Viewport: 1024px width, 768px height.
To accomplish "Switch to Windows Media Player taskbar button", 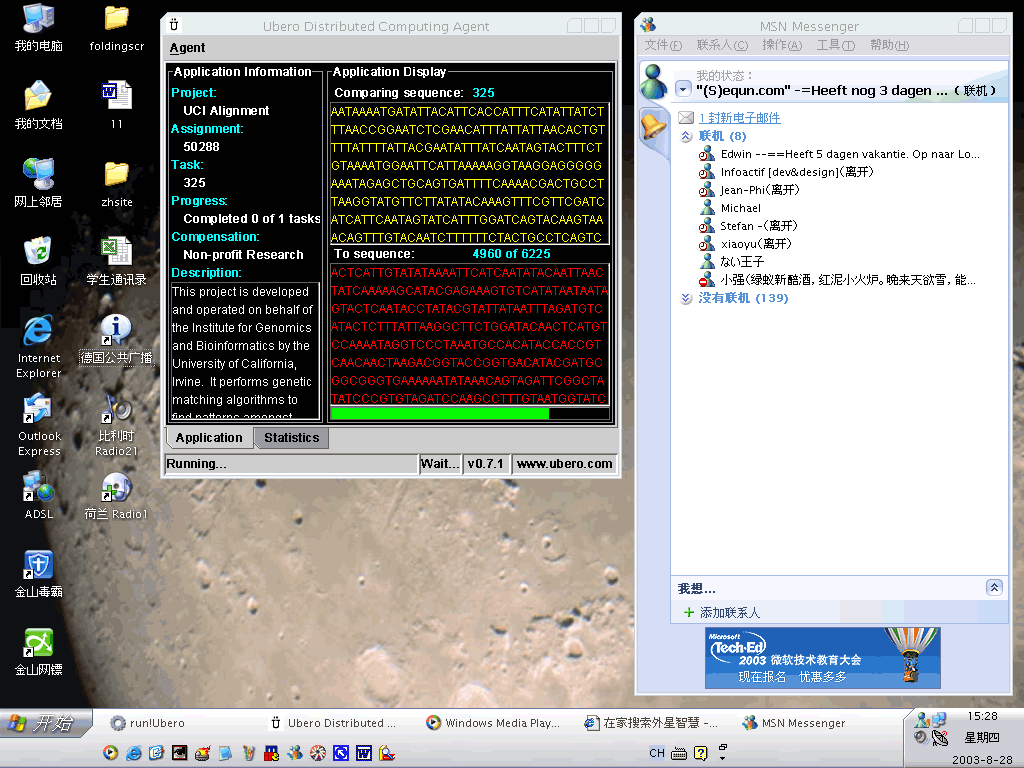I will [493, 723].
